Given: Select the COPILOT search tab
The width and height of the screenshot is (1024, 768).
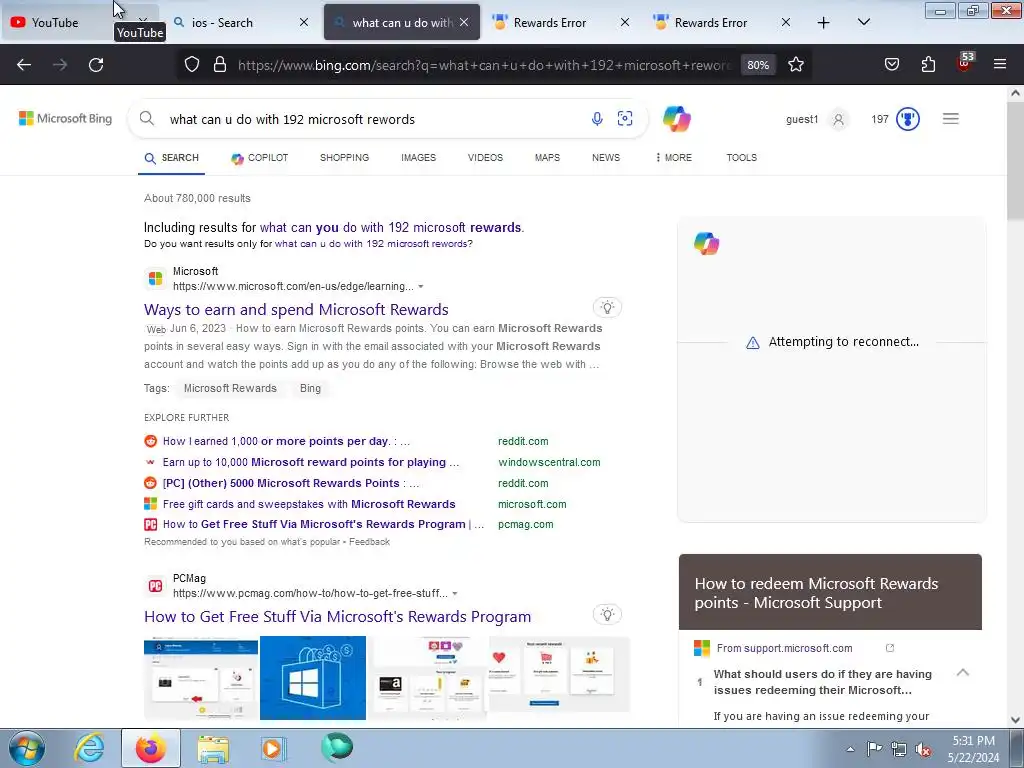Looking at the screenshot, I should (x=260, y=157).
